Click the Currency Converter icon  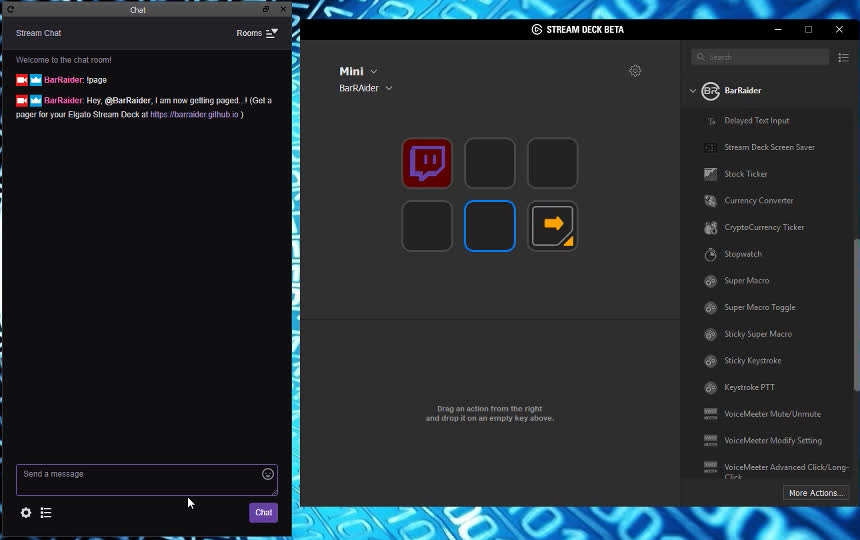click(711, 201)
